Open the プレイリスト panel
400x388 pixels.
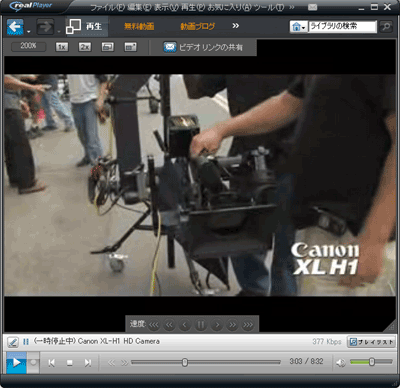371,342
